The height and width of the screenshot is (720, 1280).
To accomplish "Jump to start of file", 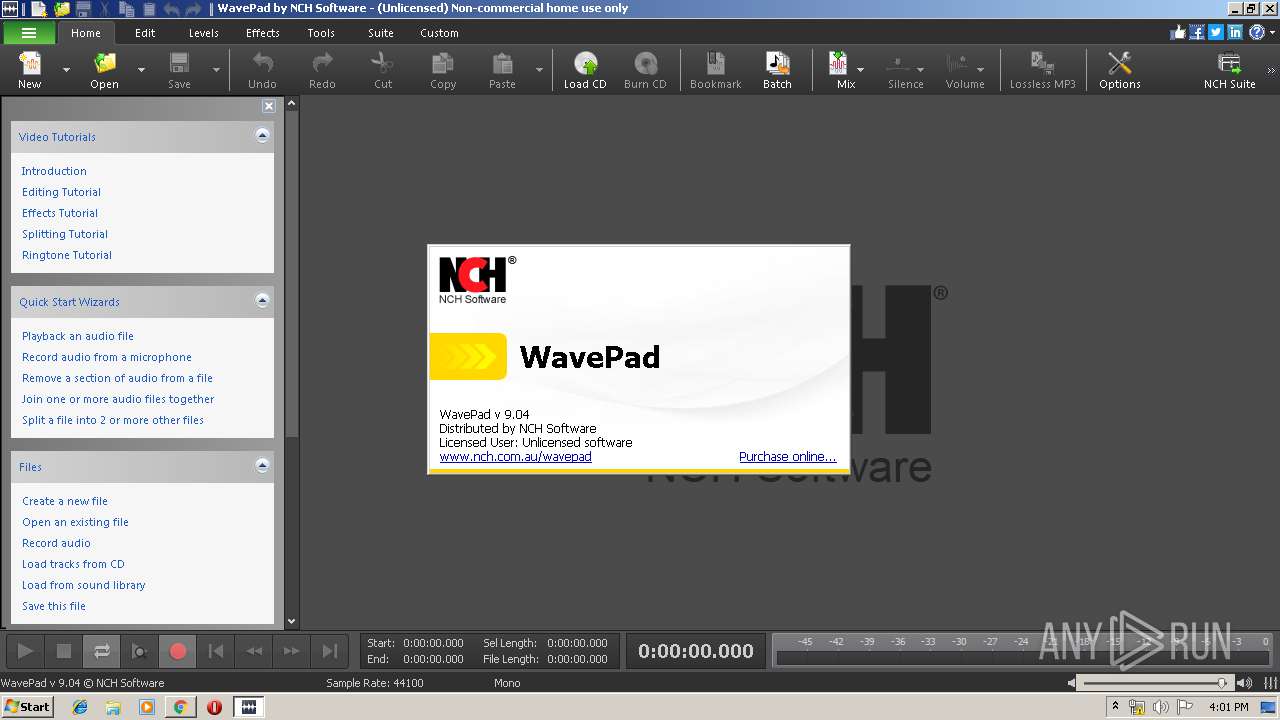I will click(x=216, y=651).
